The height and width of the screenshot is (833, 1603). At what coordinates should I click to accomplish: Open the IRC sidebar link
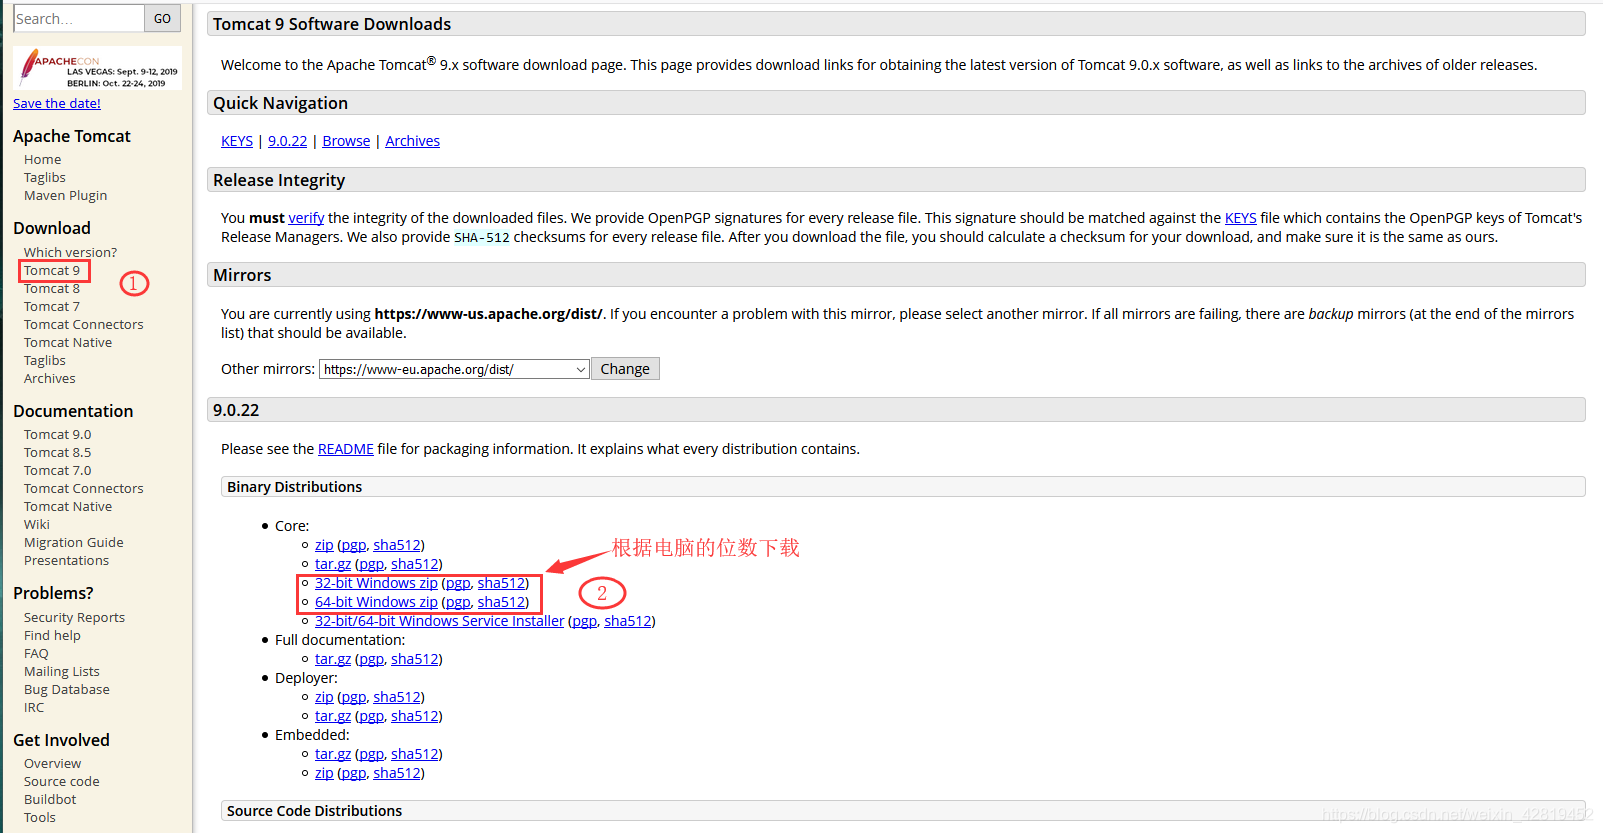(x=34, y=708)
